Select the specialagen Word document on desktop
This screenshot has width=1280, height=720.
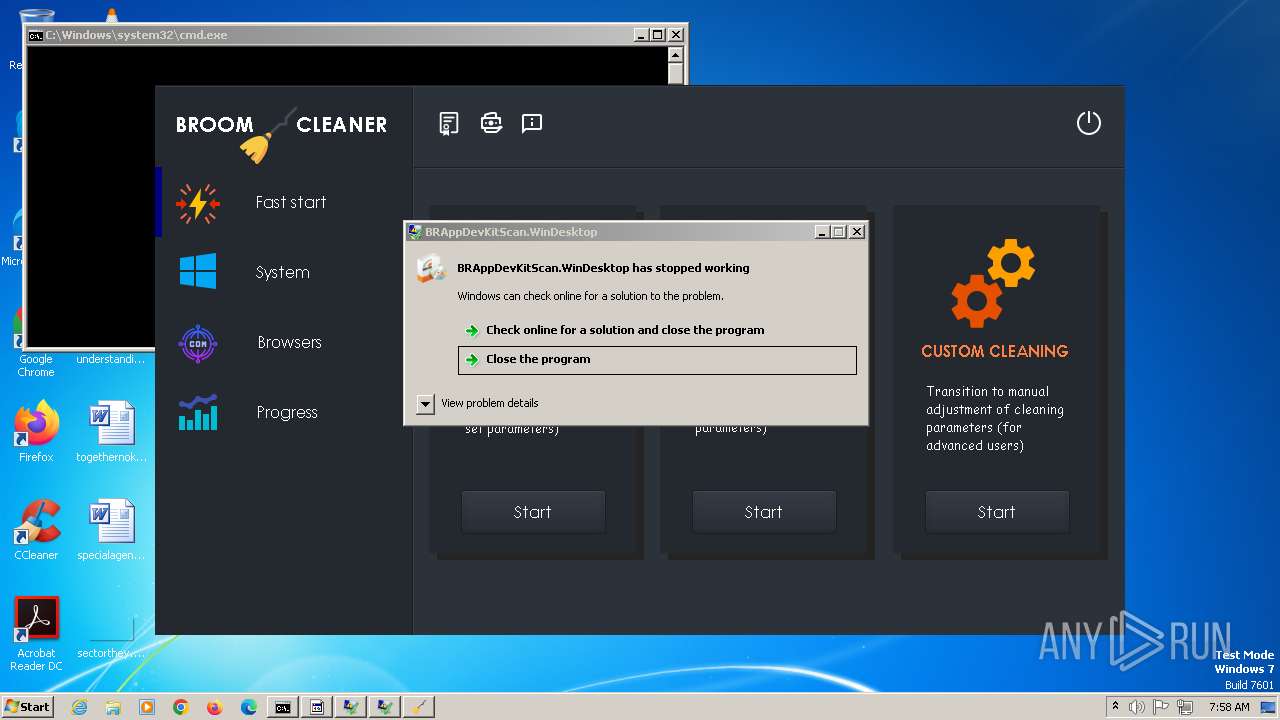click(x=111, y=530)
